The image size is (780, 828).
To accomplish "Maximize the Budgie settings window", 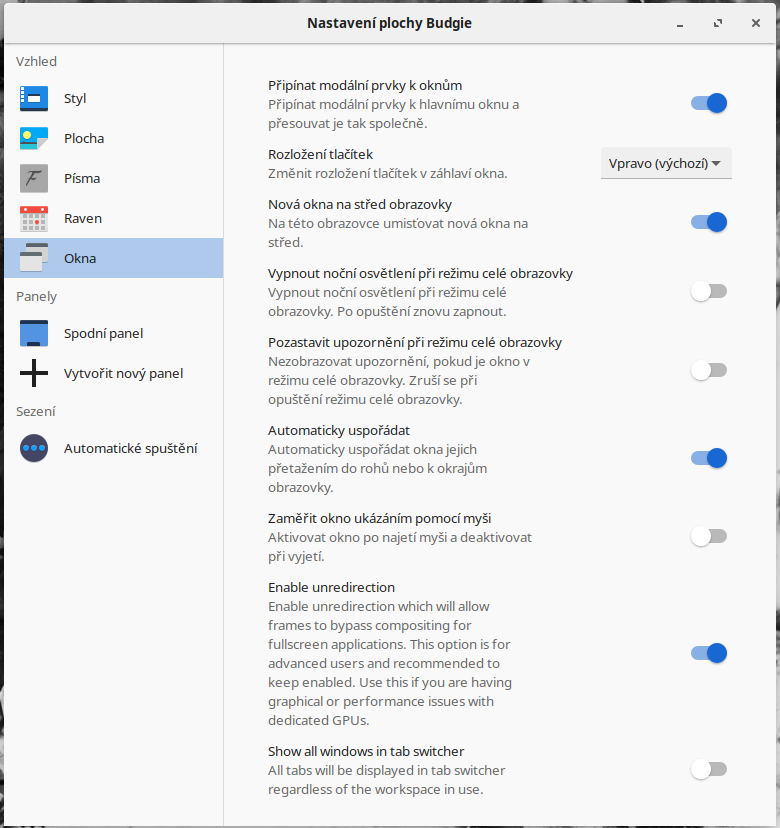I will 718,23.
